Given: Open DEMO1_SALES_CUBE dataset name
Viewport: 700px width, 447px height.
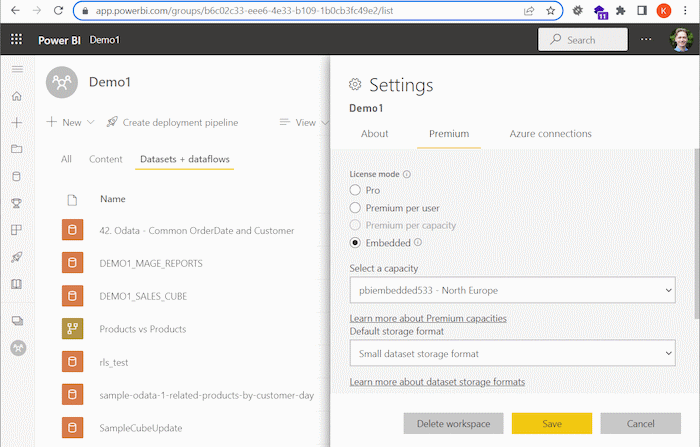Looking at the screenshot, I should [x=143, y=296].
